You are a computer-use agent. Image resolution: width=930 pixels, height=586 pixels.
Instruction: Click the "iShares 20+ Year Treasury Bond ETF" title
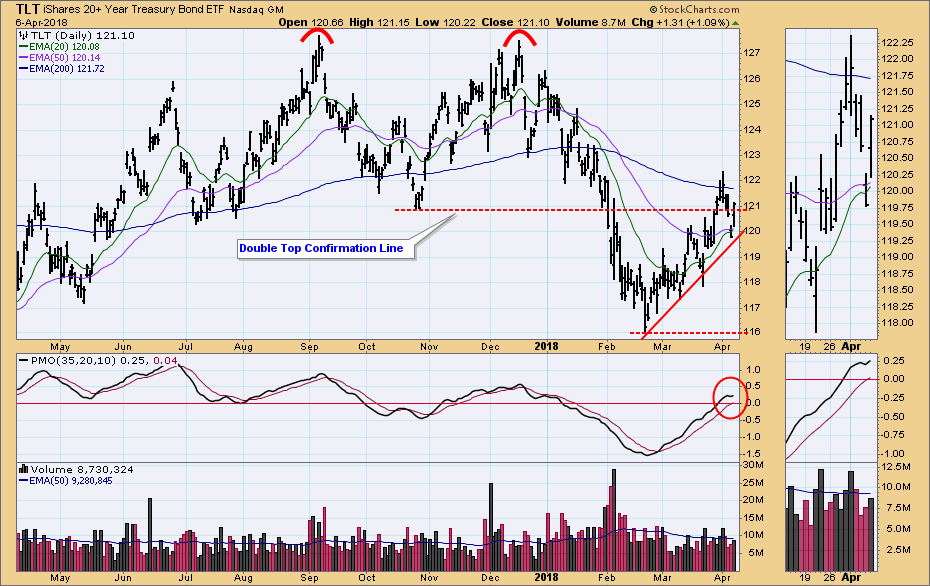[x=135, y=9]
